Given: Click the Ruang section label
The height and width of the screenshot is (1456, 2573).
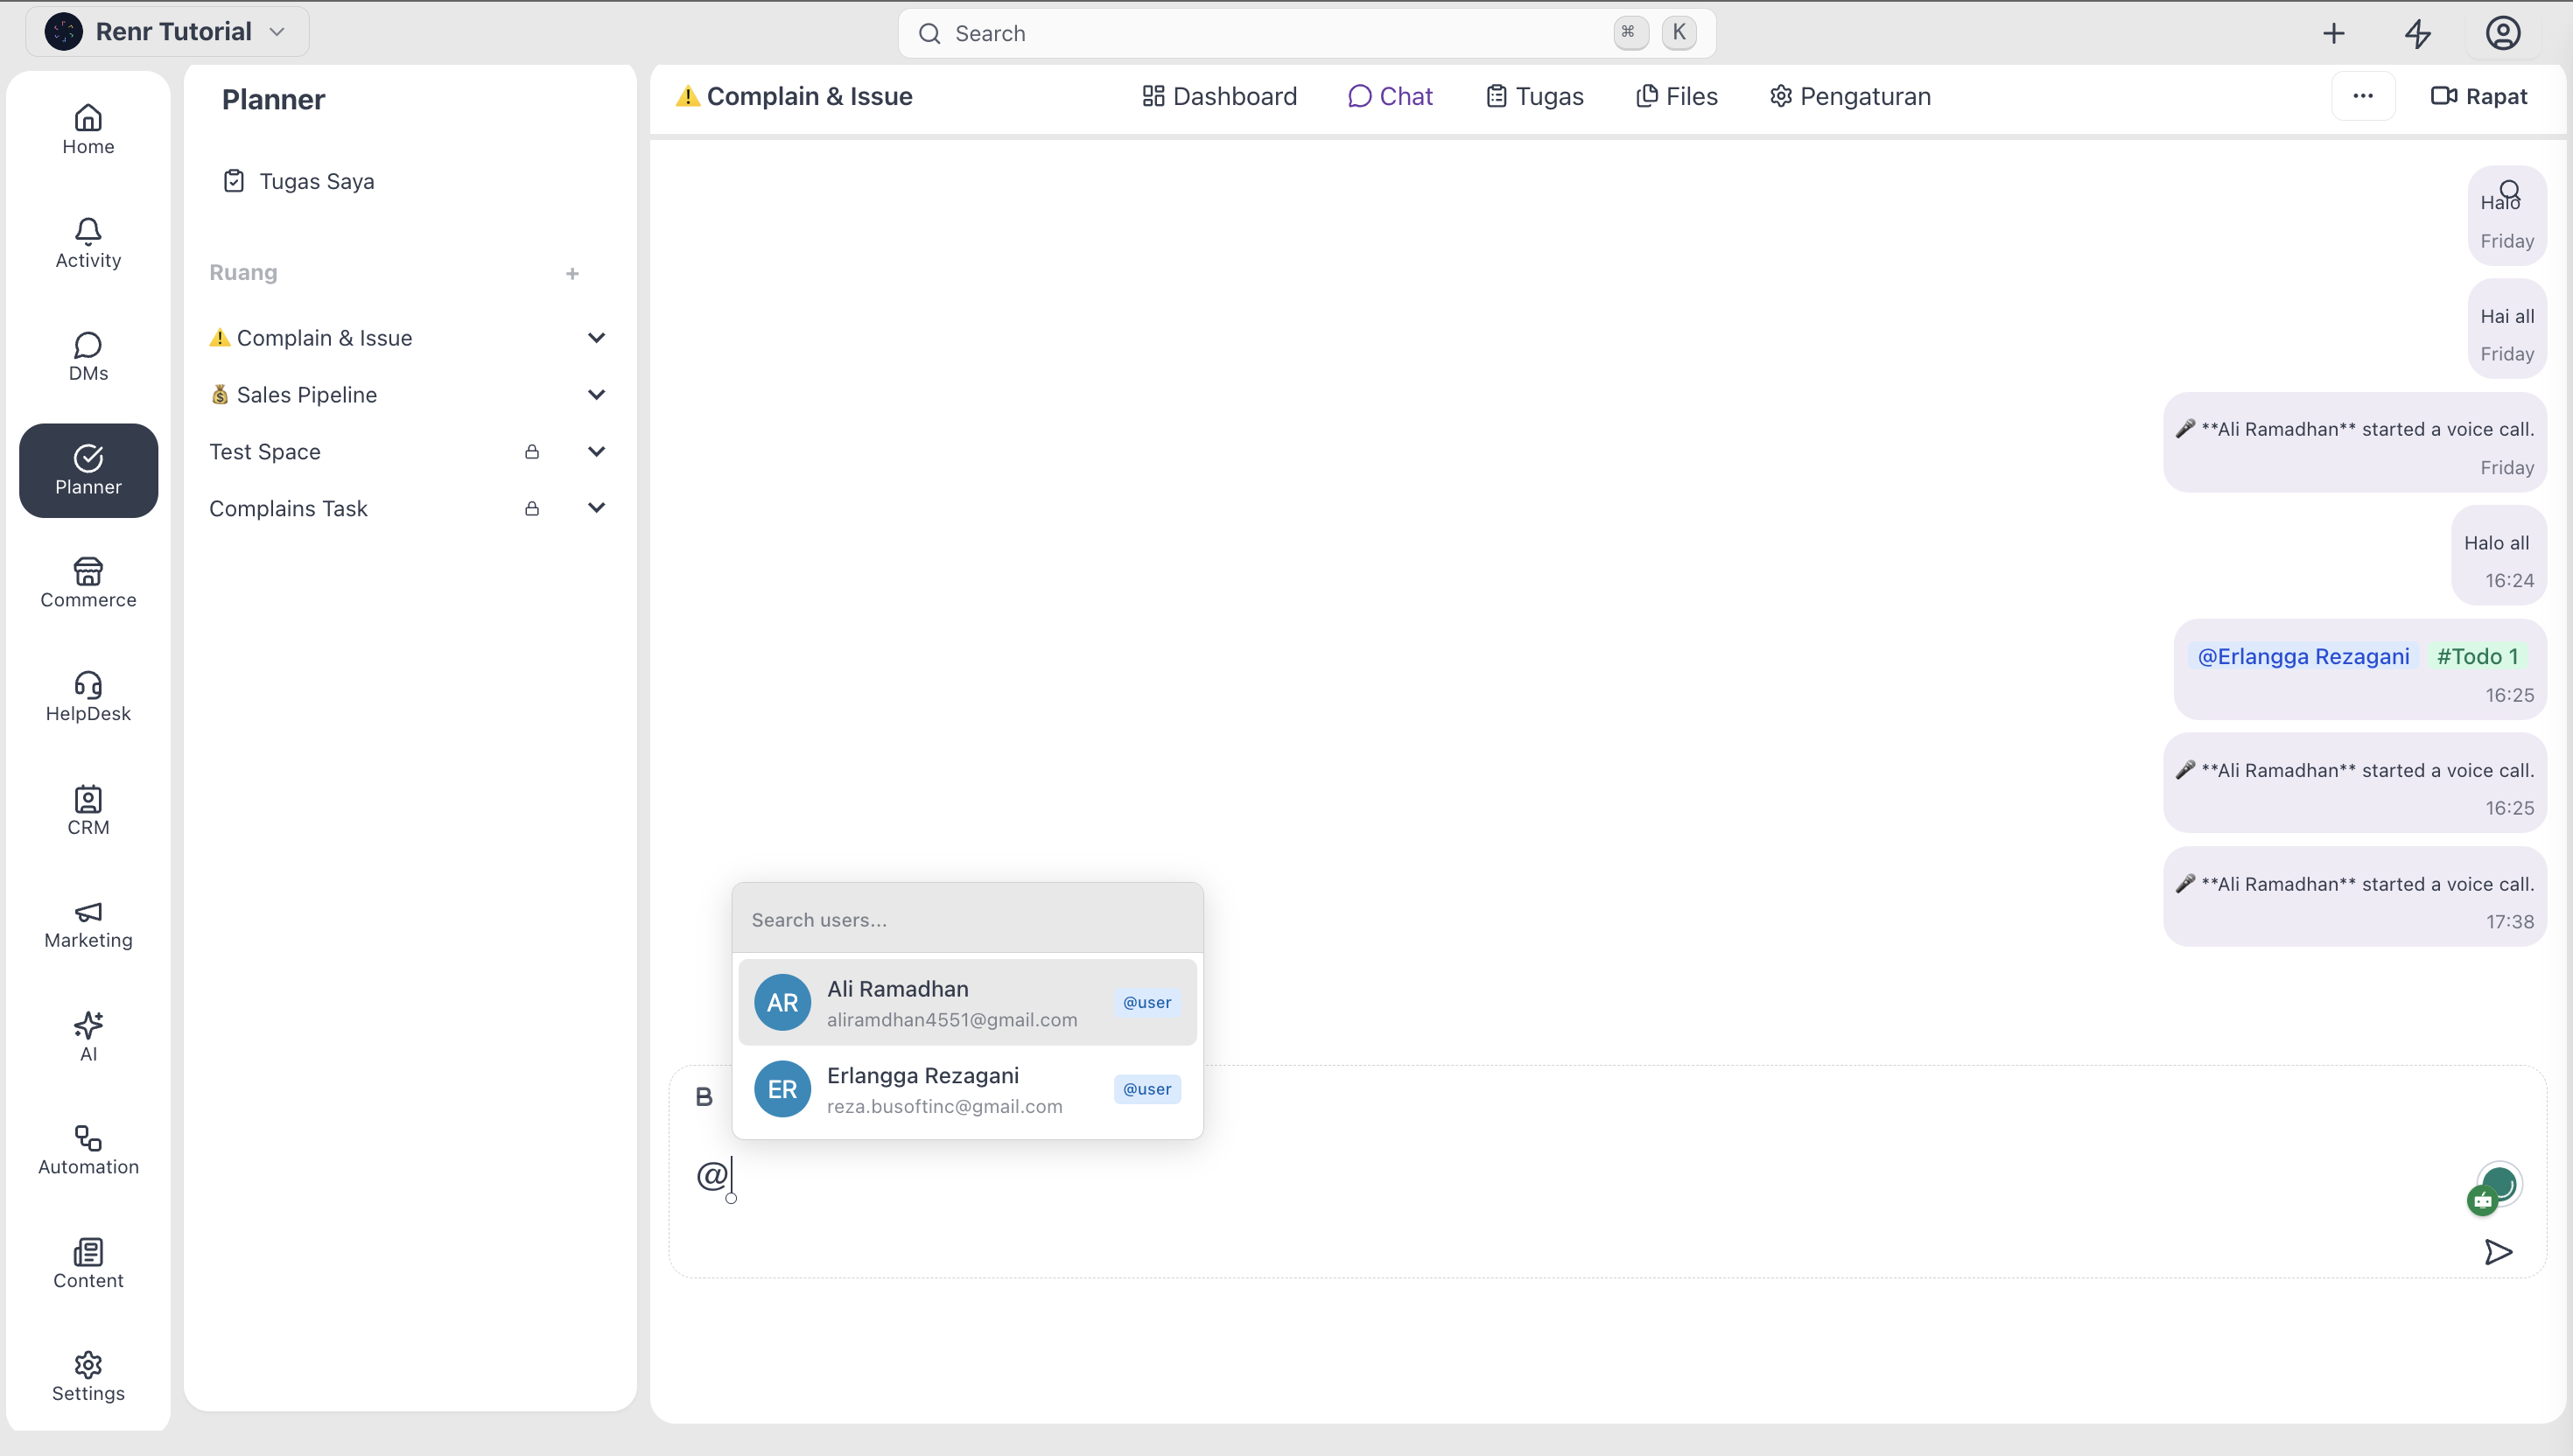Looking at the screenshot, I should tap(243, 272).
